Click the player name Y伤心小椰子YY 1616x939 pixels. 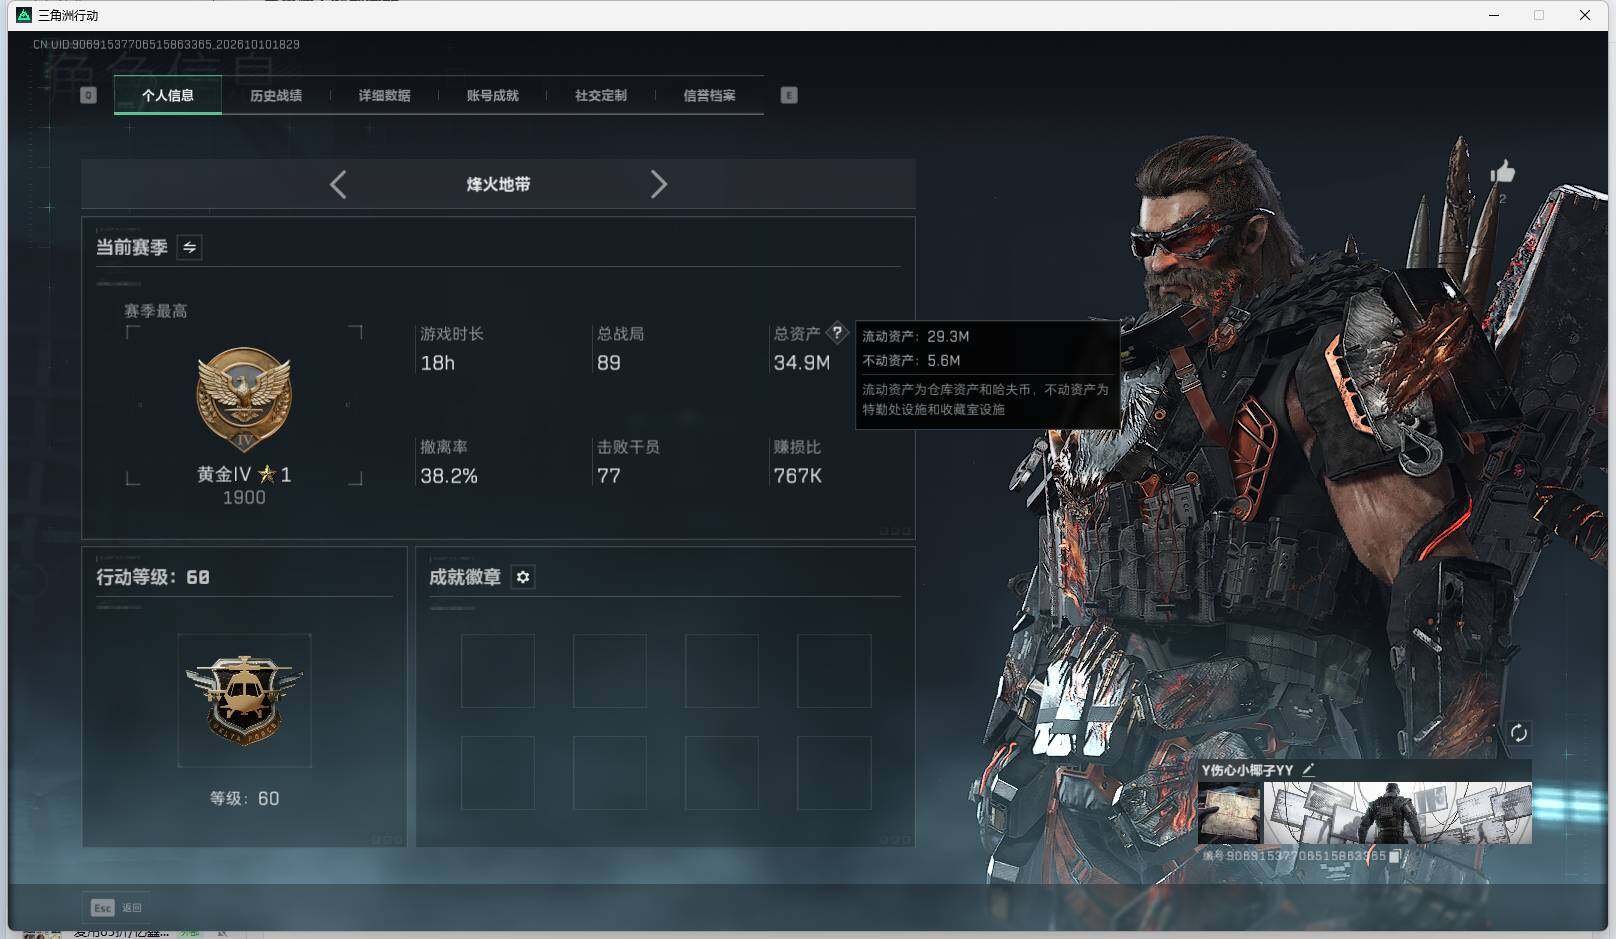point(1247,770)
